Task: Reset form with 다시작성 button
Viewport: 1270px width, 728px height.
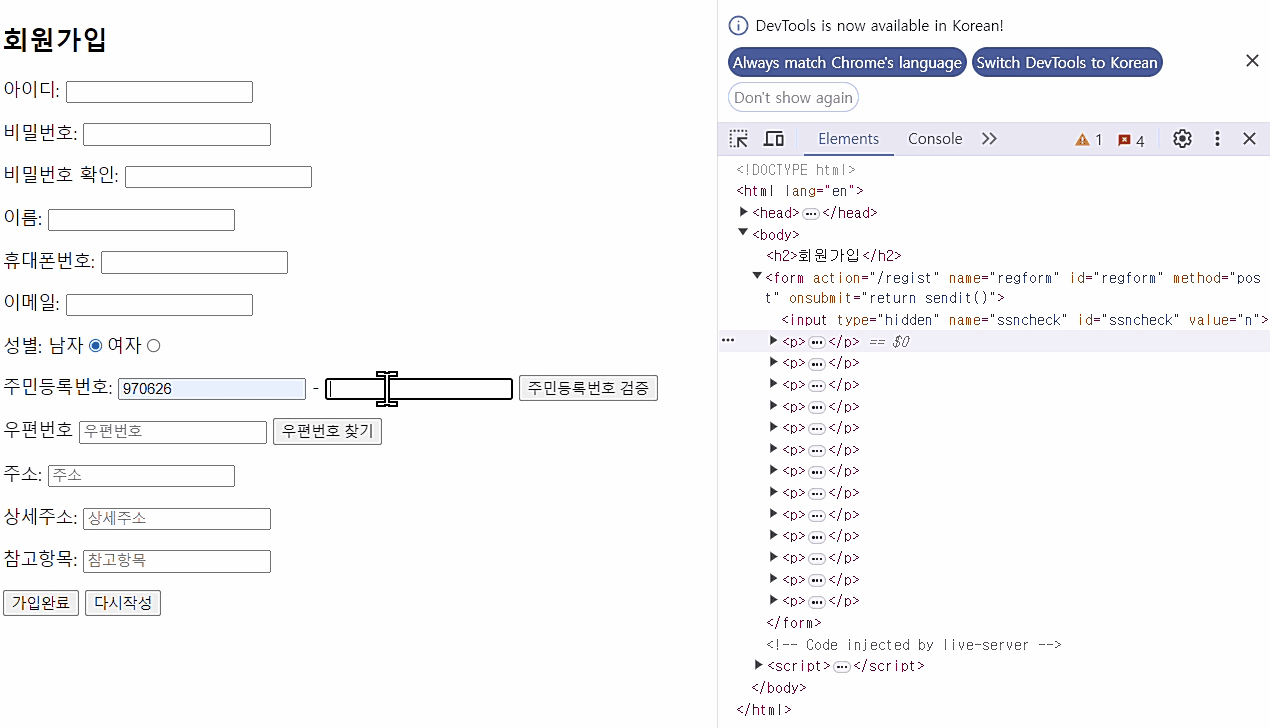Action: [123, 603]
